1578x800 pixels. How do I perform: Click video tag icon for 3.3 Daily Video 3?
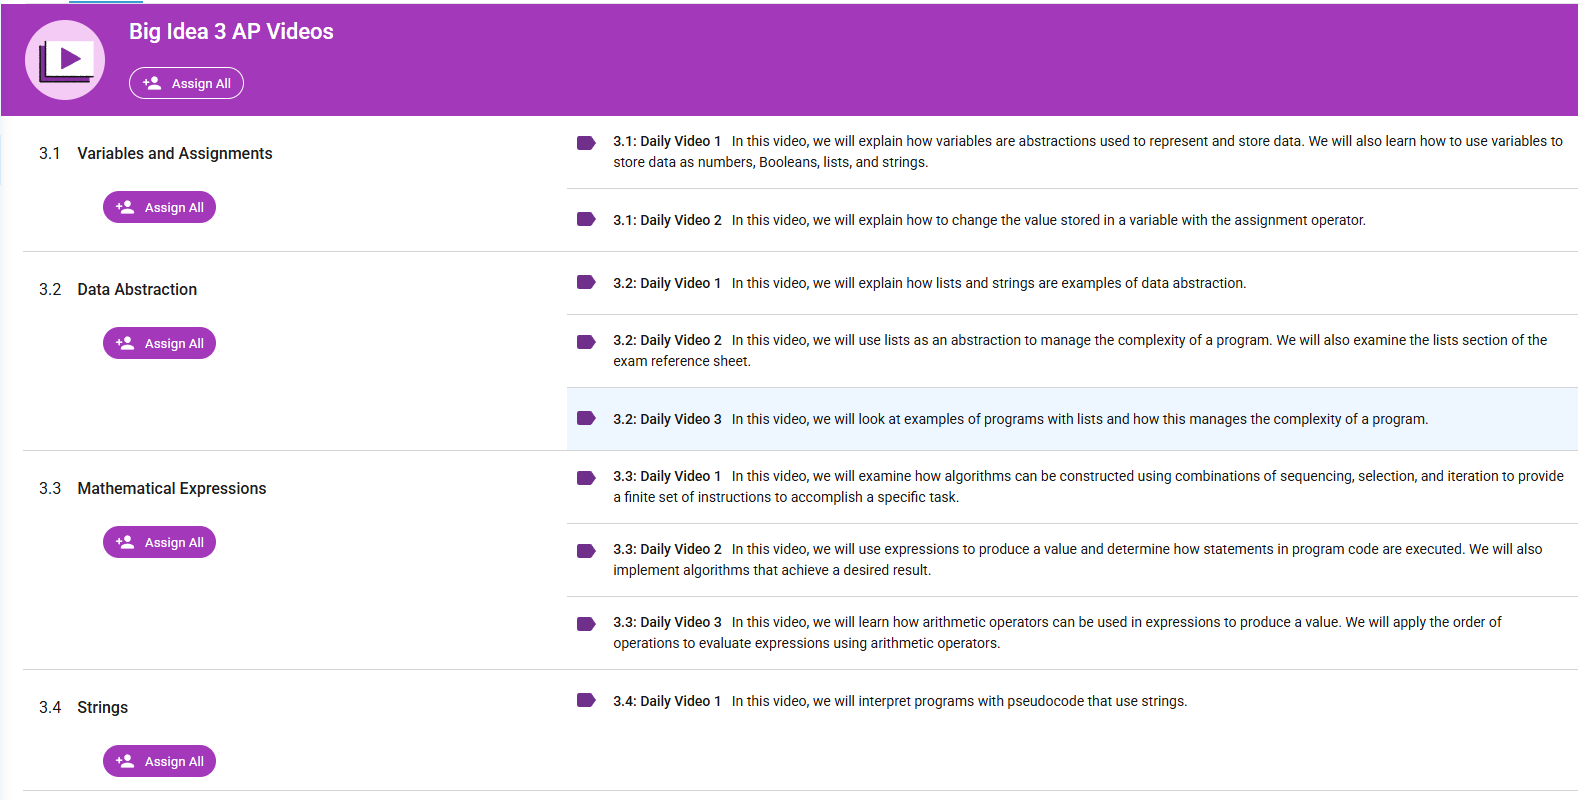pos(586,624)
